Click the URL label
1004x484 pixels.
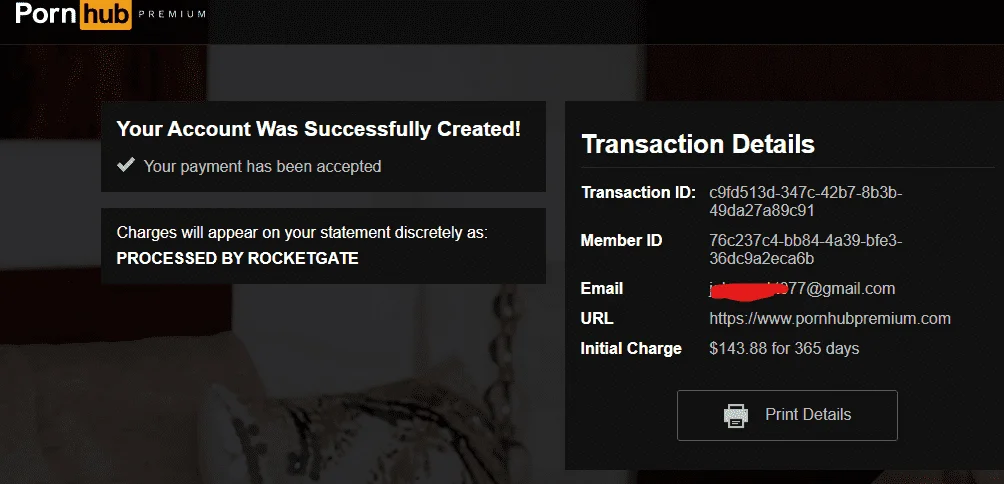coord(597,318)
